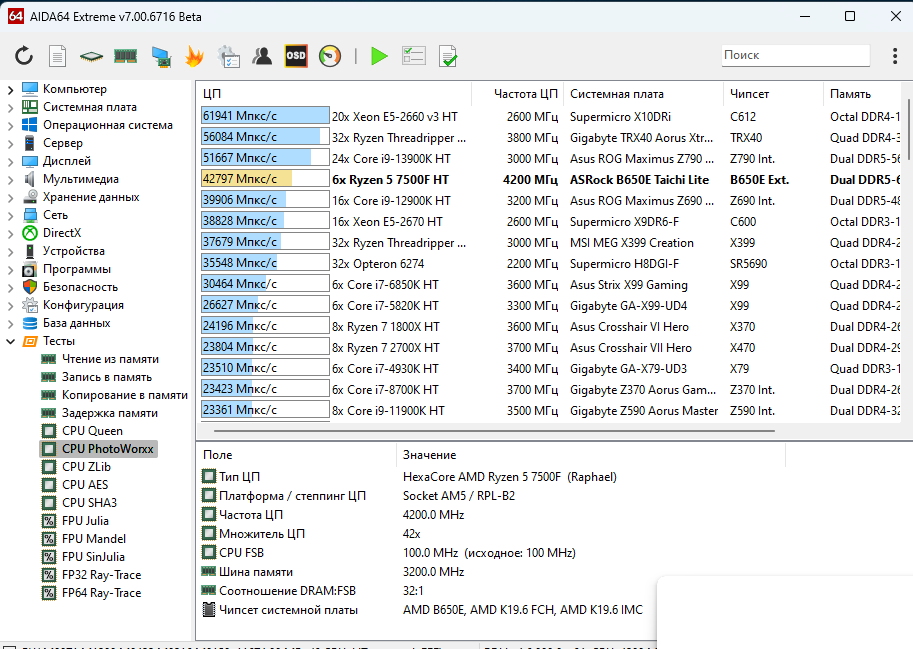Click the Refresh toolbar icon
913x649 pixels.
(24, 56)
